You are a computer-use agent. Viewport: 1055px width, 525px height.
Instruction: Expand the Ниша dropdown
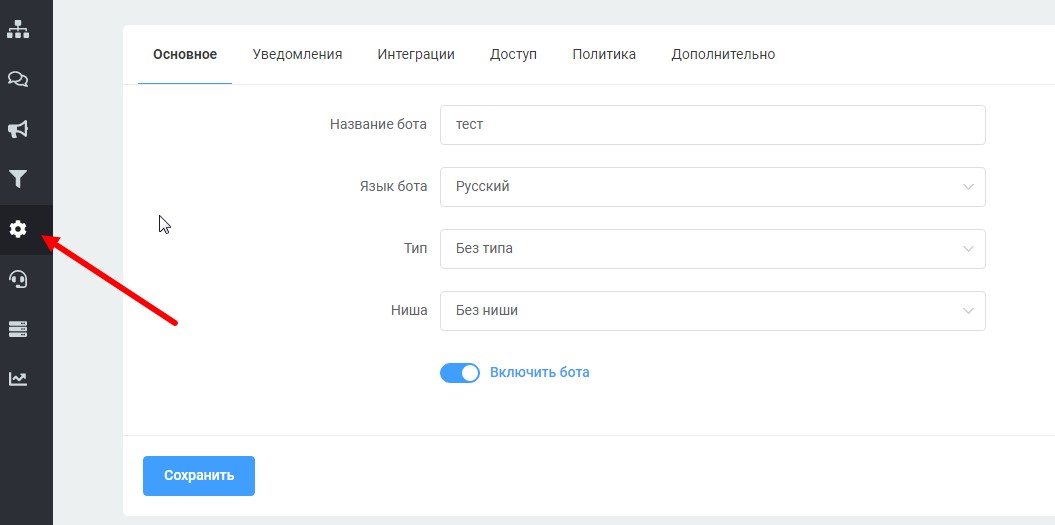point(712,311)
